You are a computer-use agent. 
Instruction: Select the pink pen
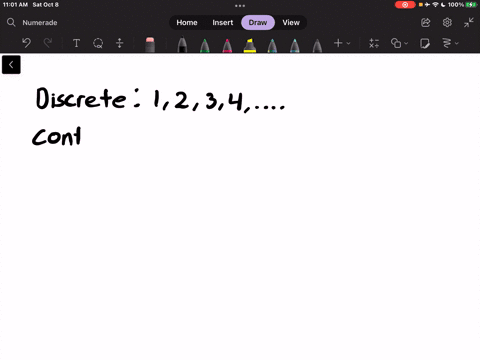(227, 45)
